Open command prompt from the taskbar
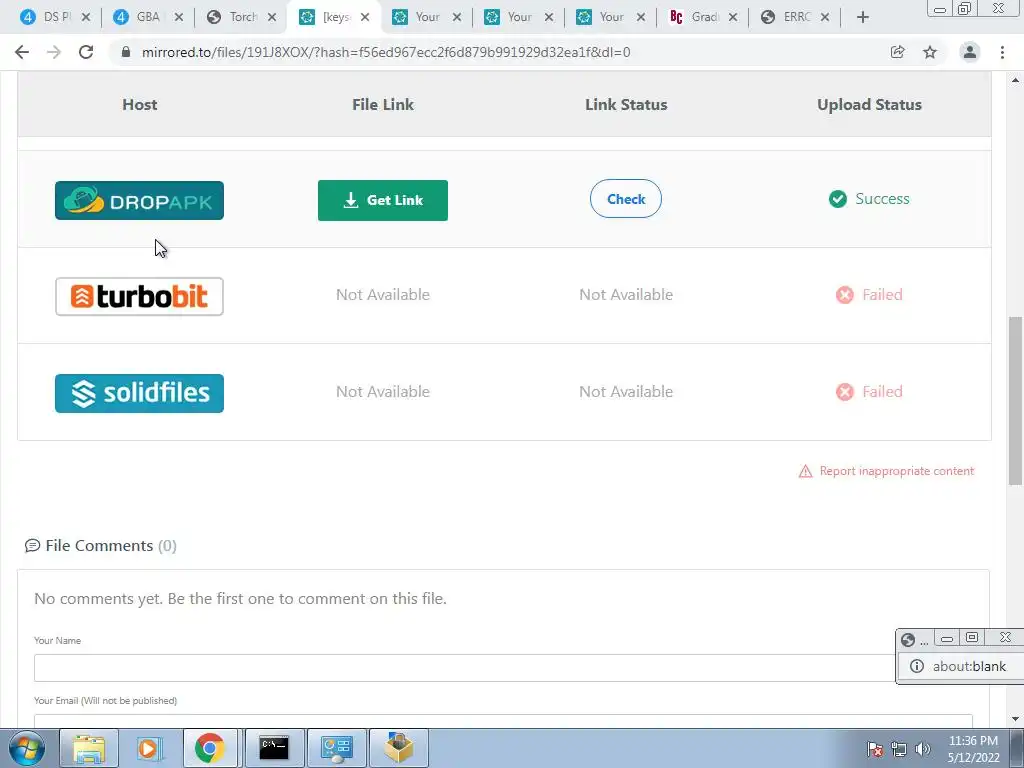 [274, 748]
